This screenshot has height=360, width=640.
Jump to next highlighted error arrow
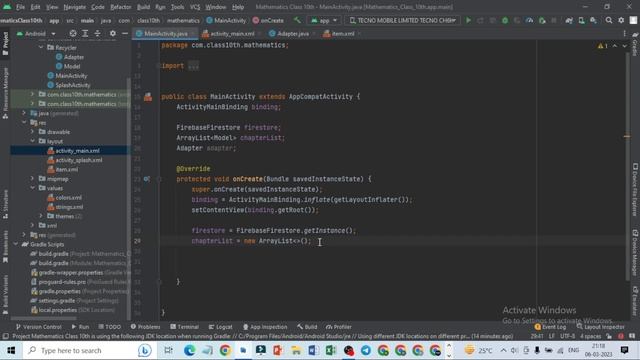click(x=624, y=46)
